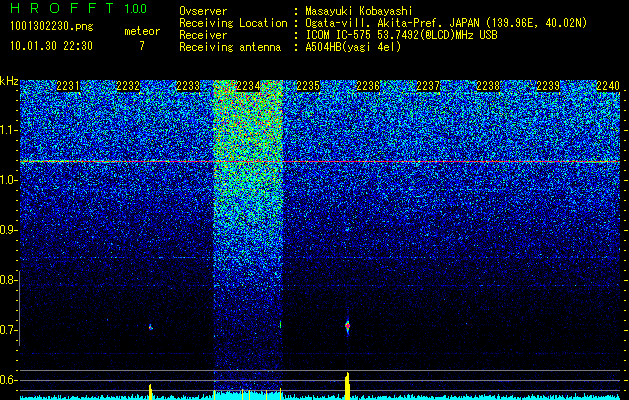The image size is (629, 400).
Task: Click the 2240 time label
Action: pos(608,86)
